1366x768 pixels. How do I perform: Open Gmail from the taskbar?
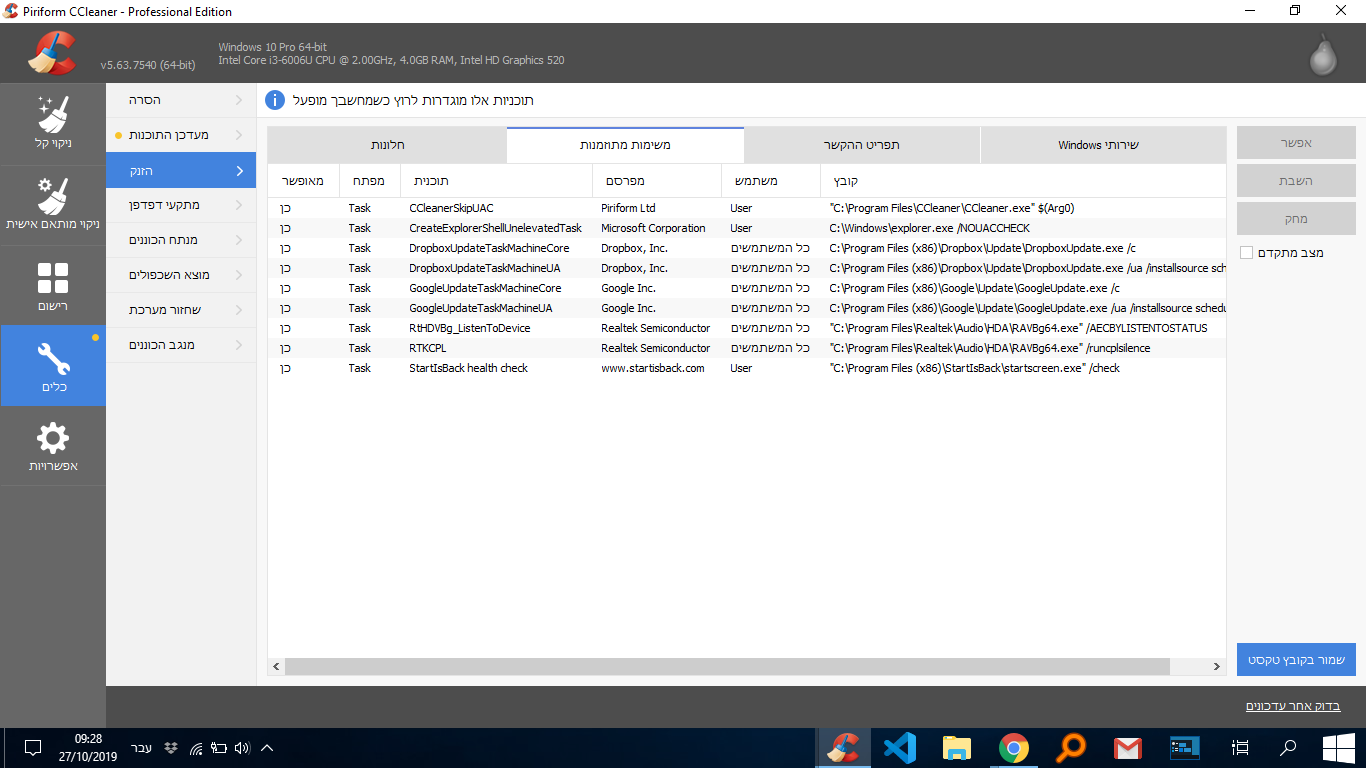1128,747
